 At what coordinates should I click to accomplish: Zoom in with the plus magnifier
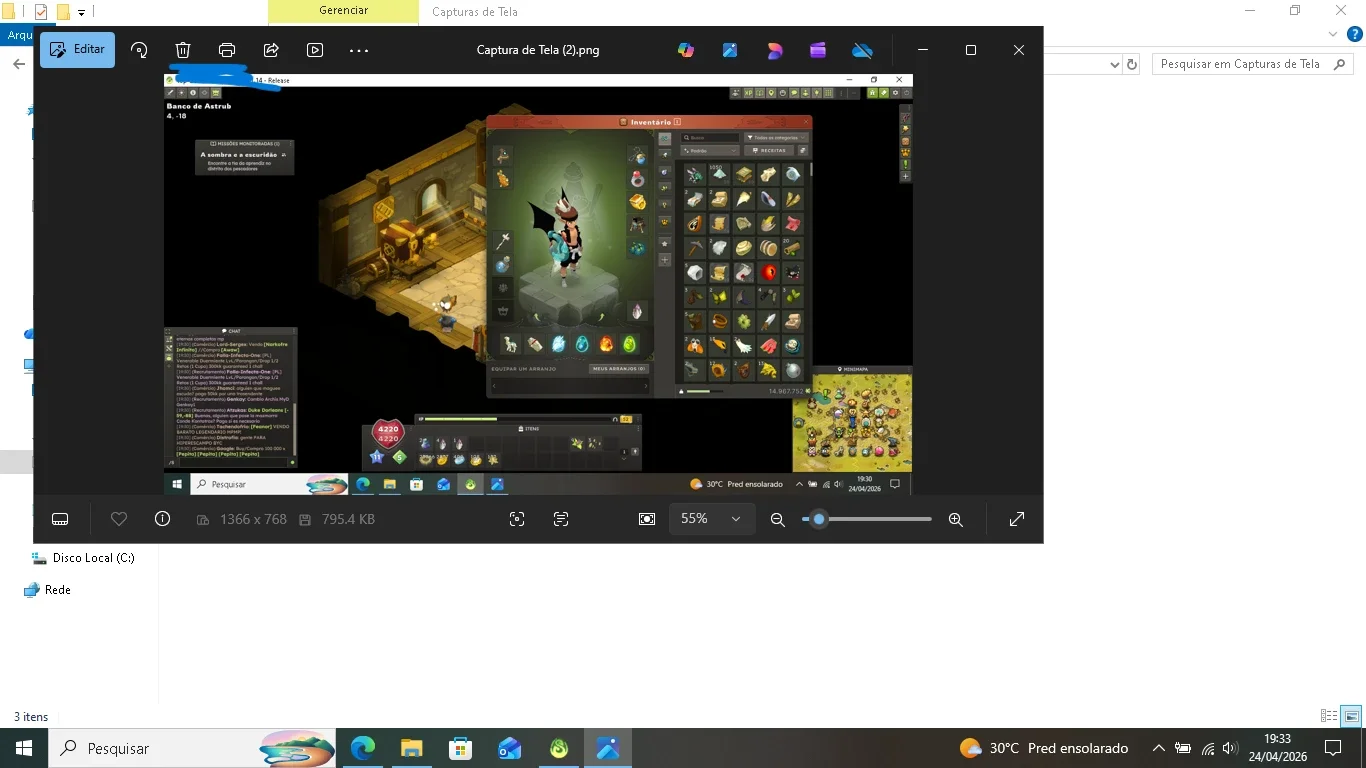click(x=956, y=519)
